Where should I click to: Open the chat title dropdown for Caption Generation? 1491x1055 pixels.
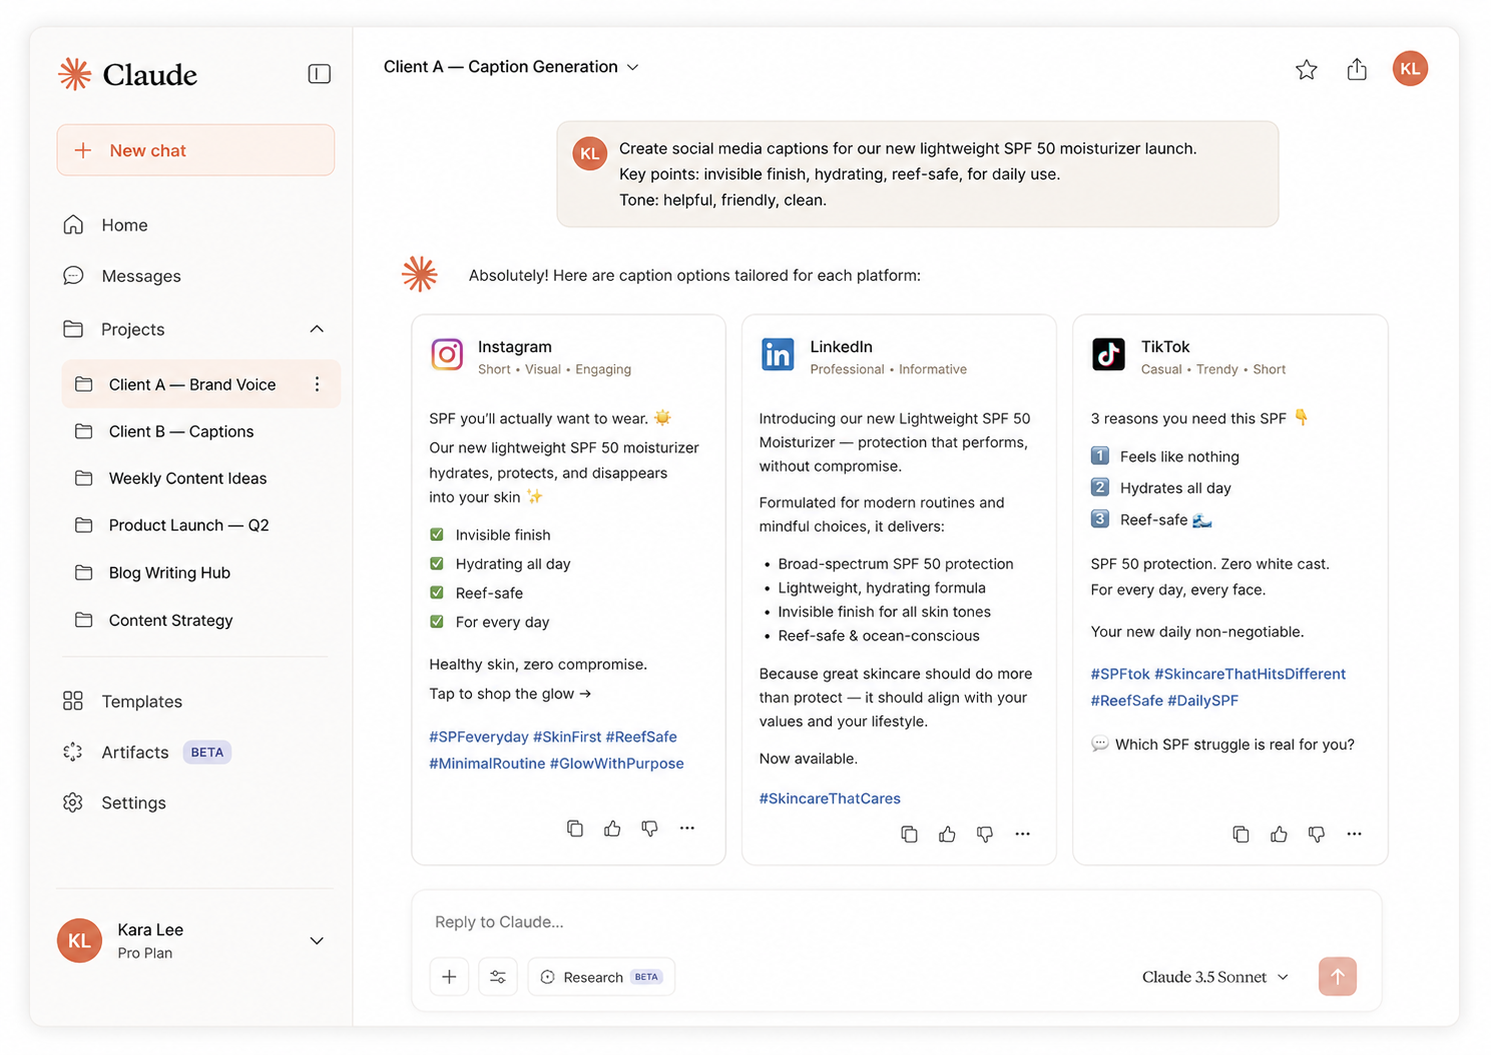pos(511,67)
